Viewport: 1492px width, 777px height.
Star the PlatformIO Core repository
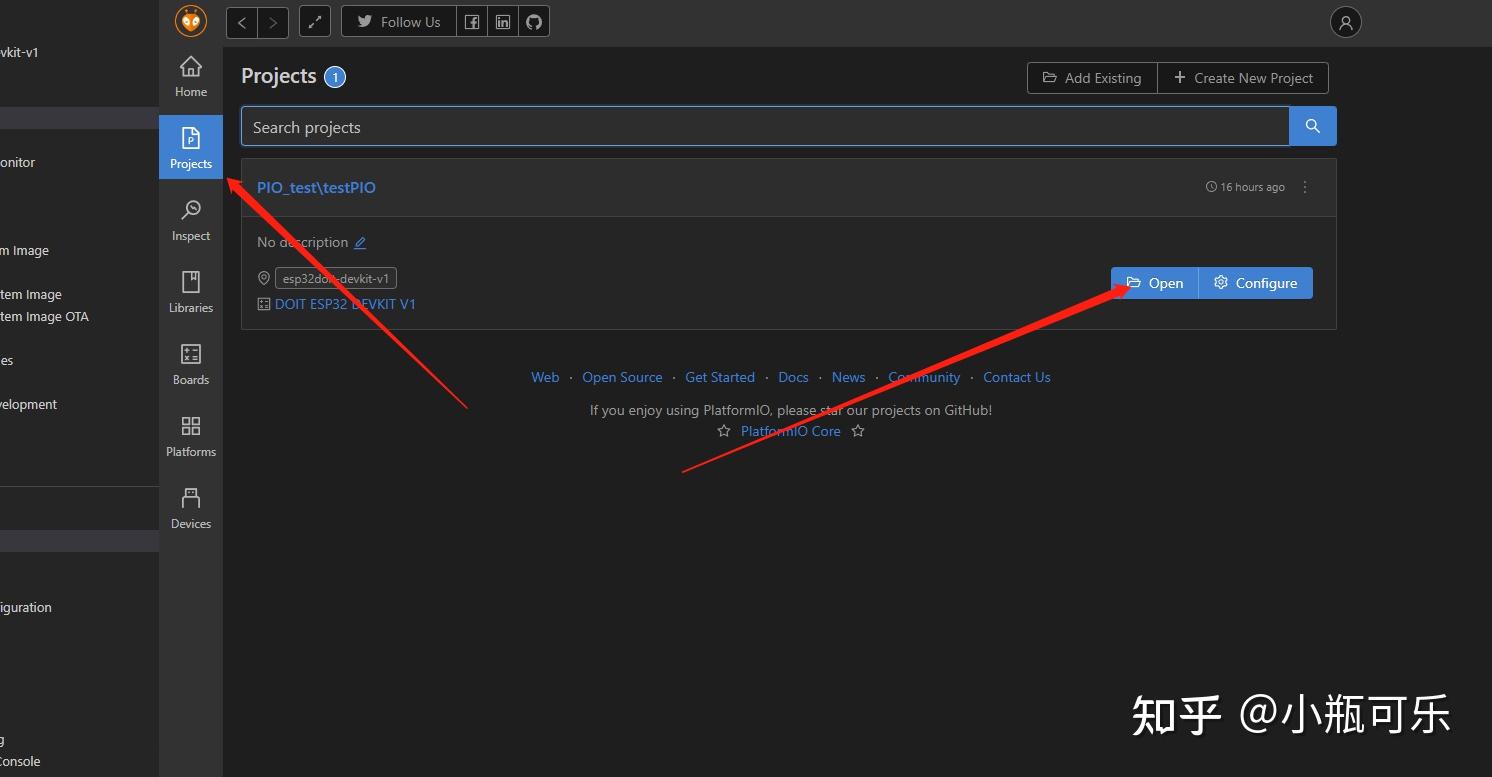pyautogui.click(x=724, y=430)
